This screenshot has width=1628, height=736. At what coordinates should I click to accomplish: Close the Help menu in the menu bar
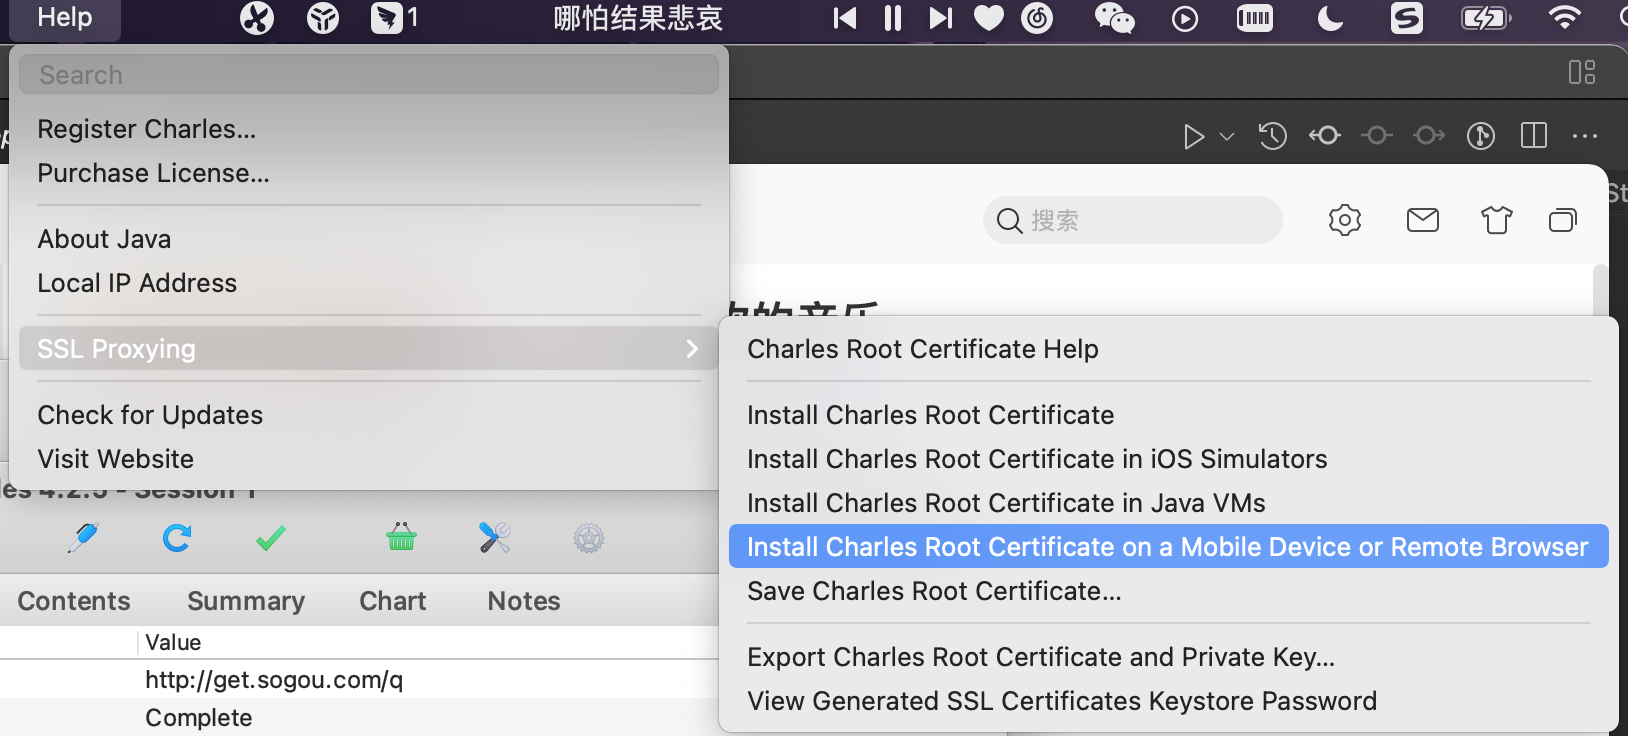point(65,18)
